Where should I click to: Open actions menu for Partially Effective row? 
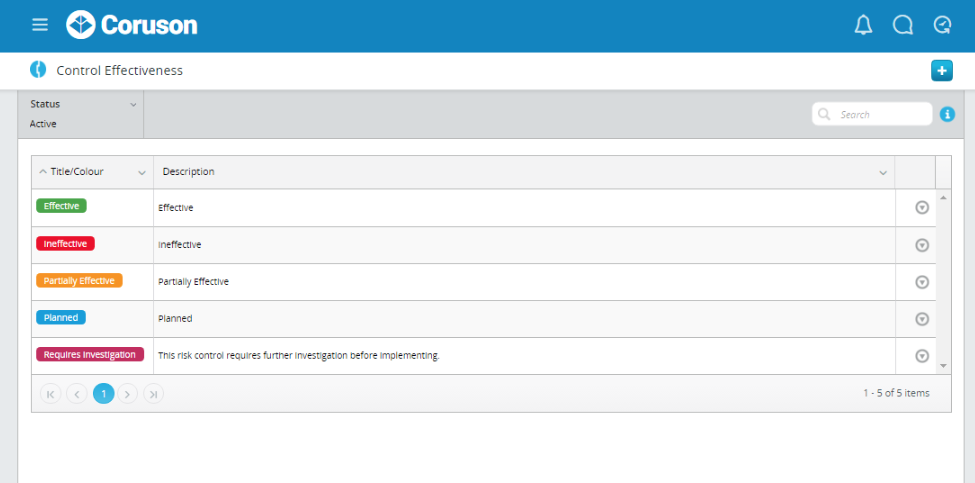[922, 282]
